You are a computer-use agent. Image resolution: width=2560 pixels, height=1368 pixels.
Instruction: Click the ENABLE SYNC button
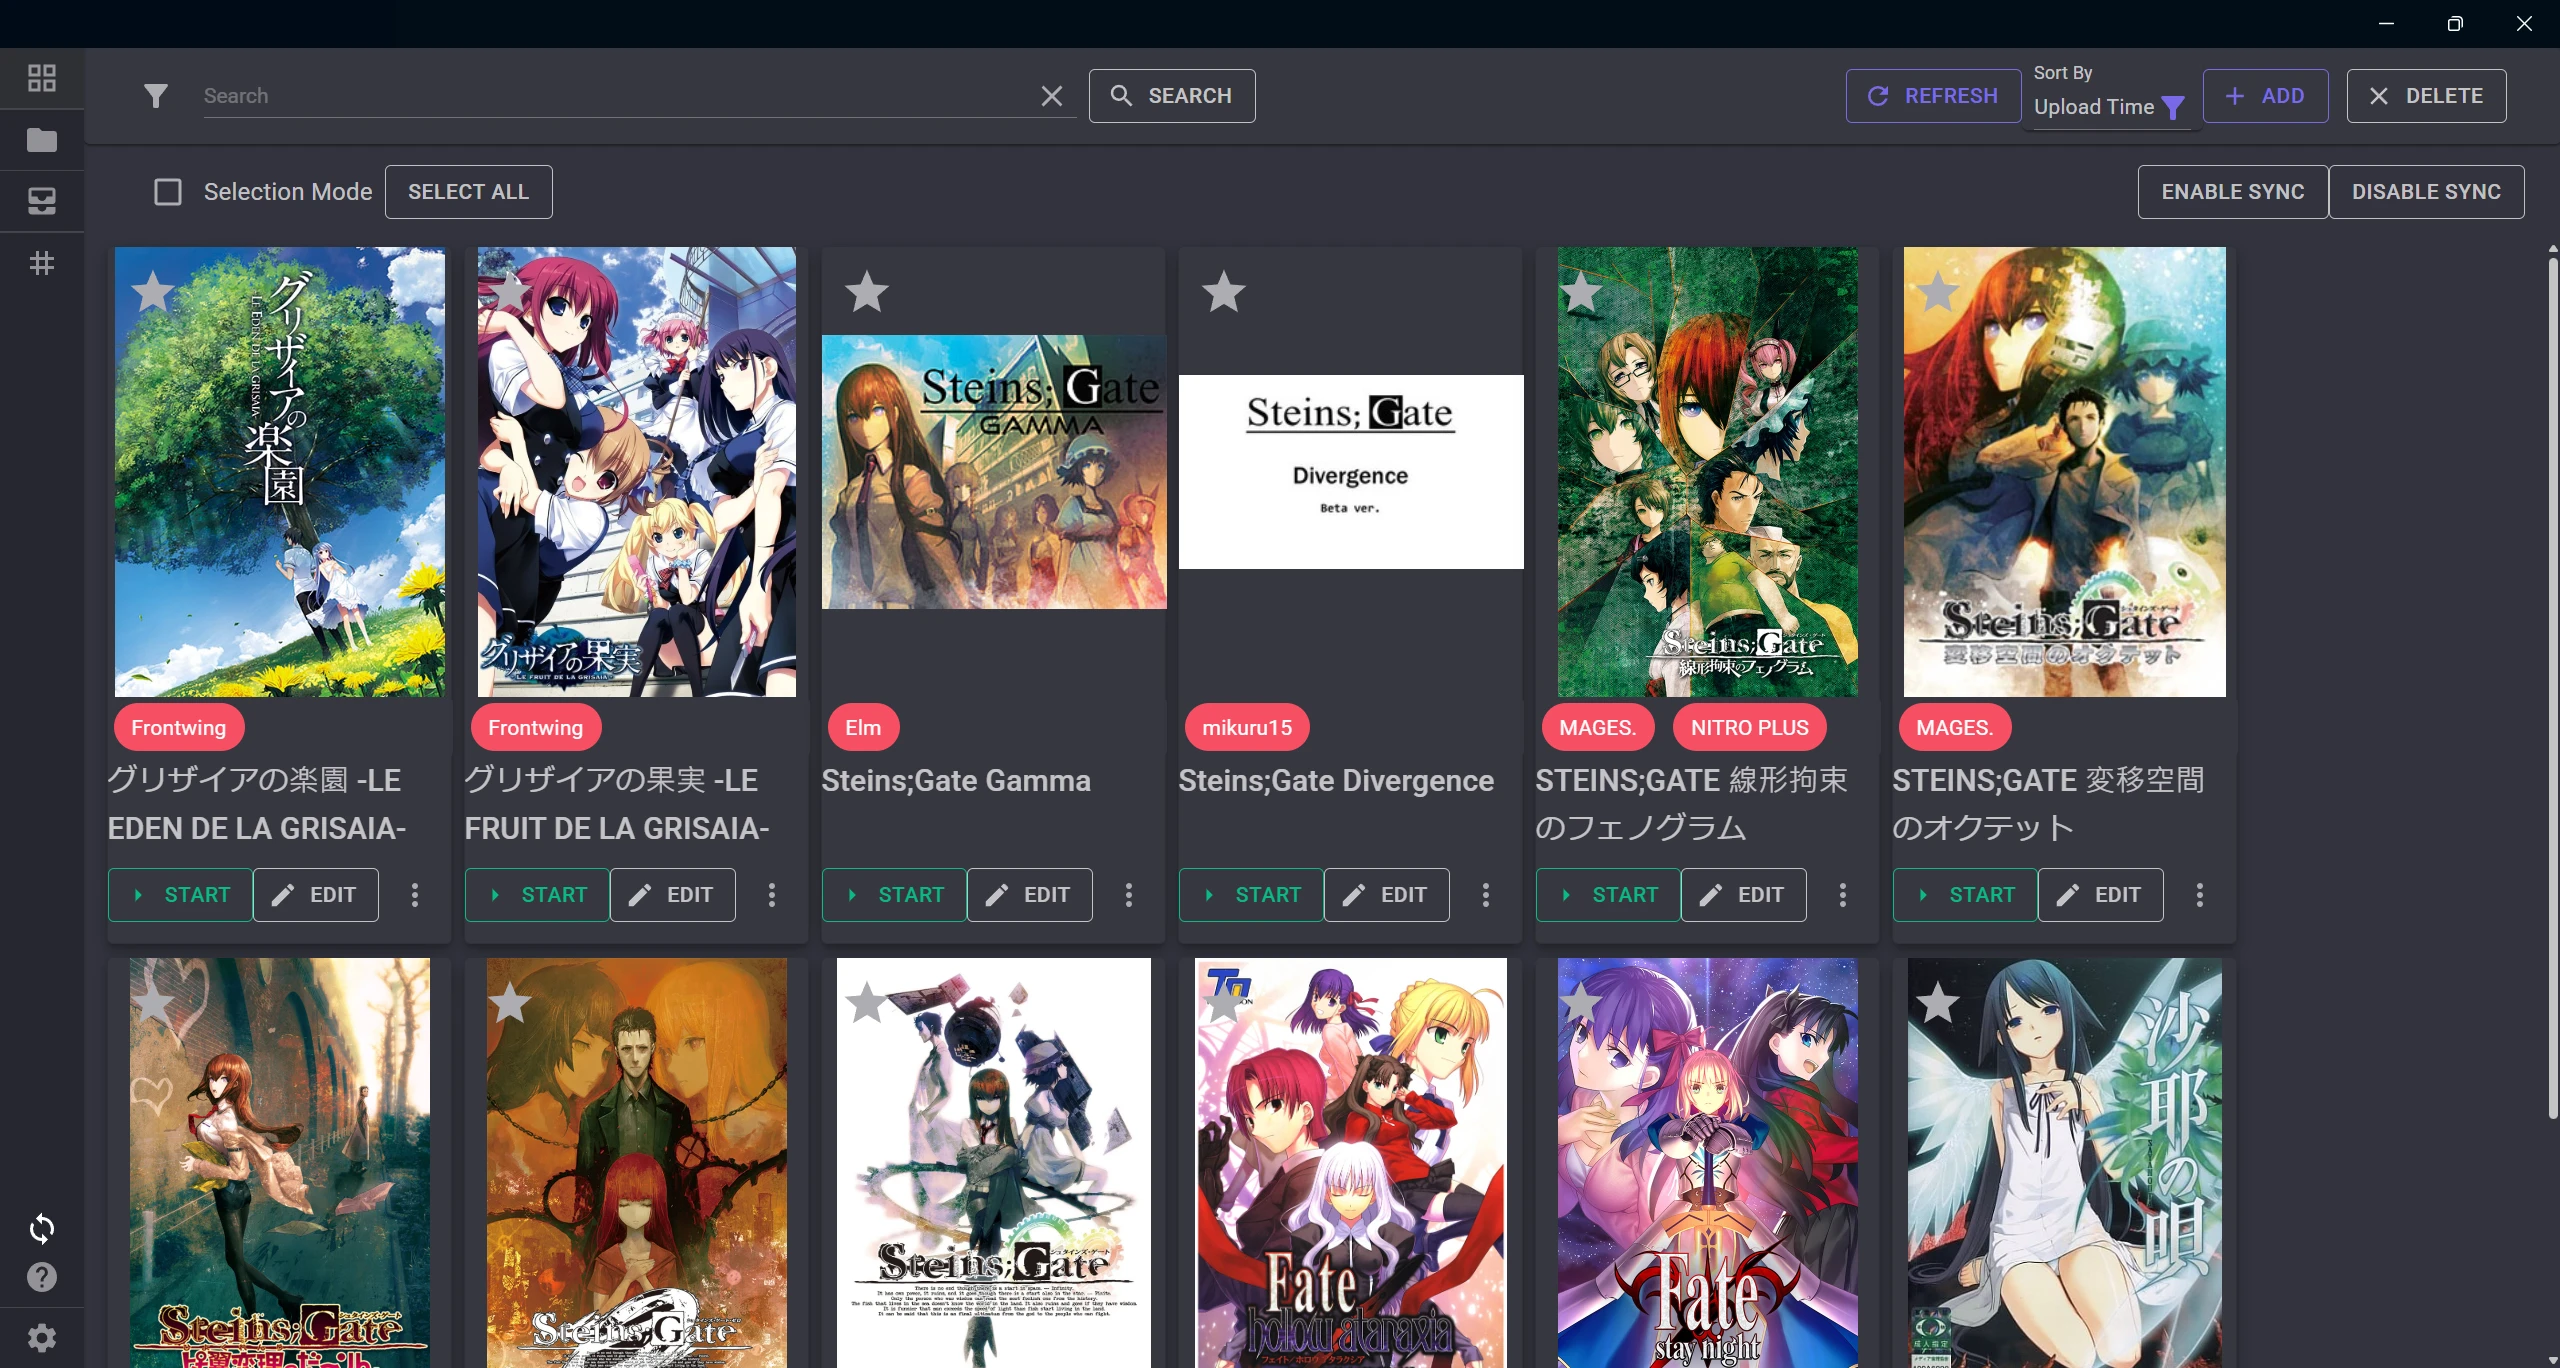[2233, 192]
